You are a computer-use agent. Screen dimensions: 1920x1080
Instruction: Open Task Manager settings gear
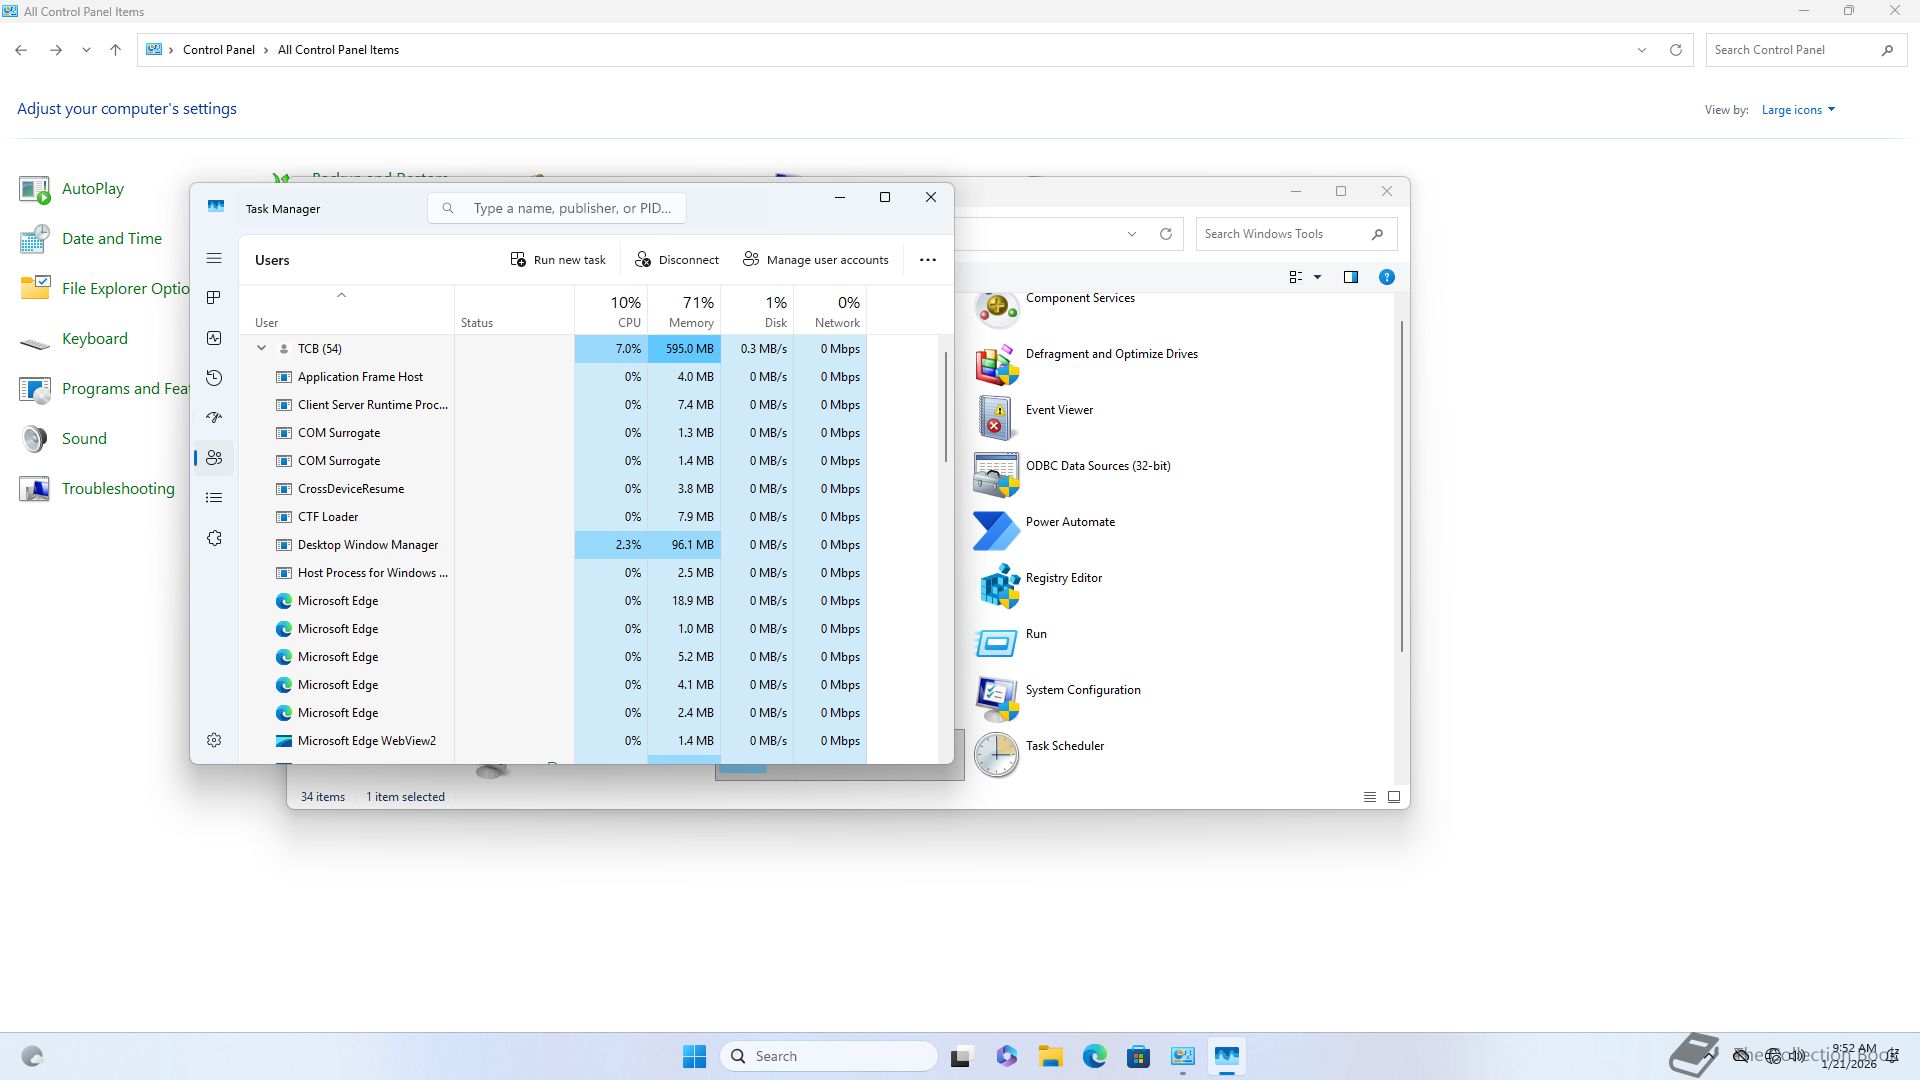tap(214, 740)
